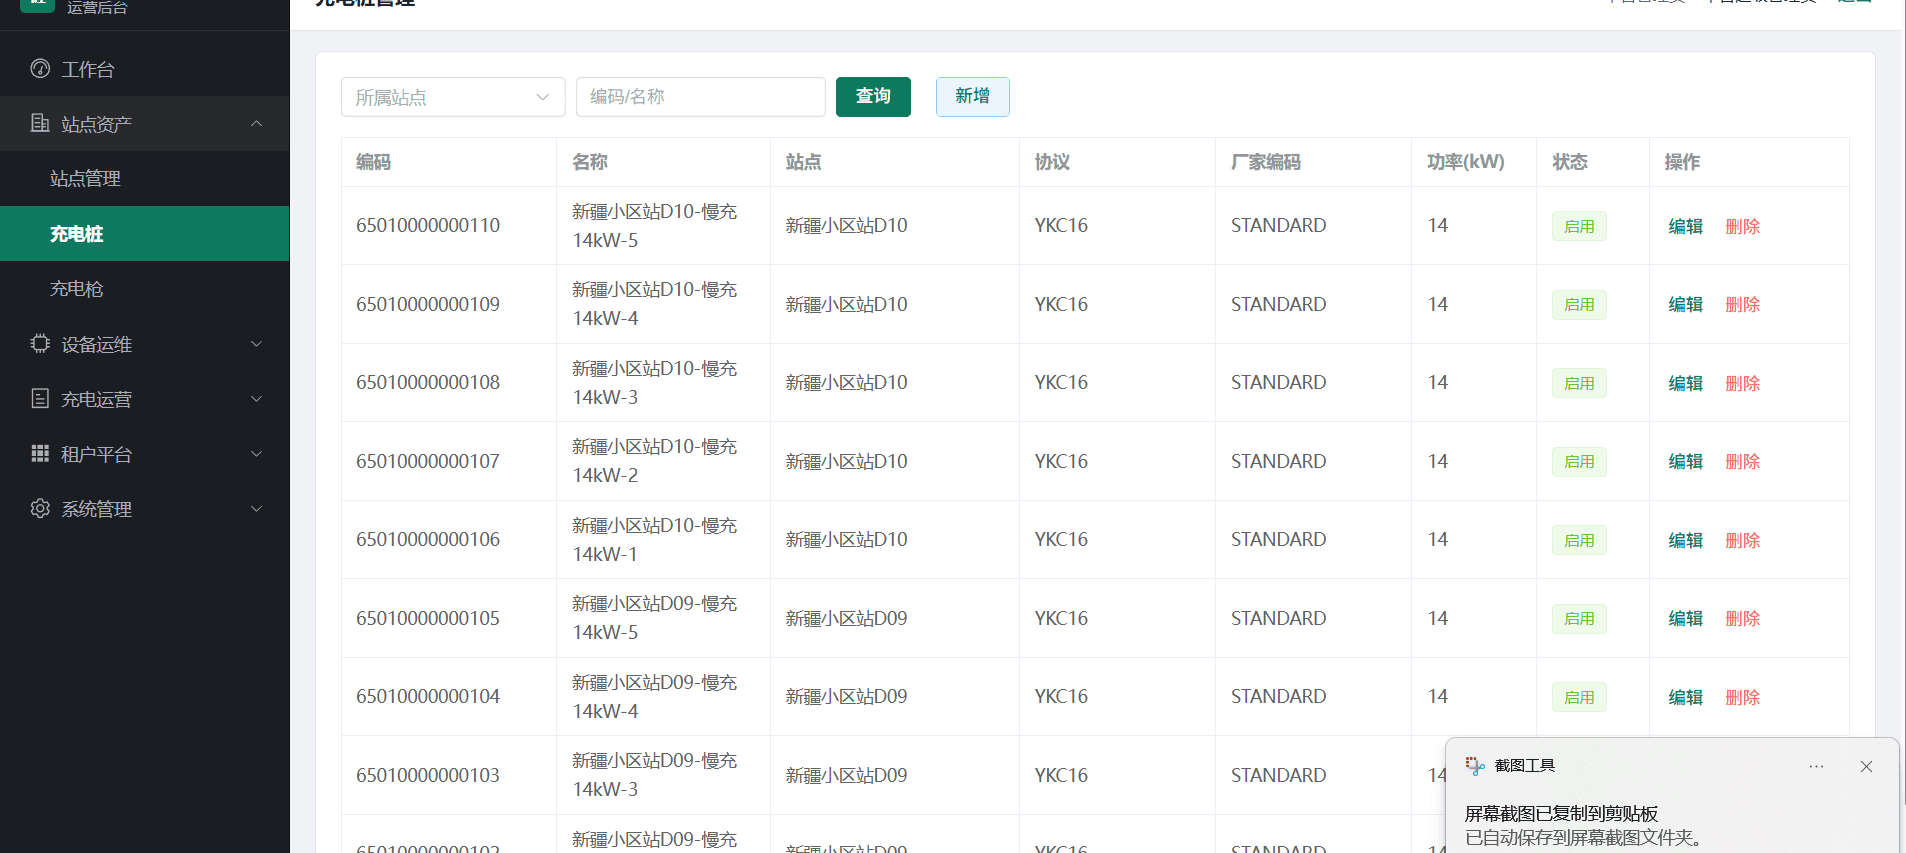
Task: Click the 查询 search button
Action: 873,97
